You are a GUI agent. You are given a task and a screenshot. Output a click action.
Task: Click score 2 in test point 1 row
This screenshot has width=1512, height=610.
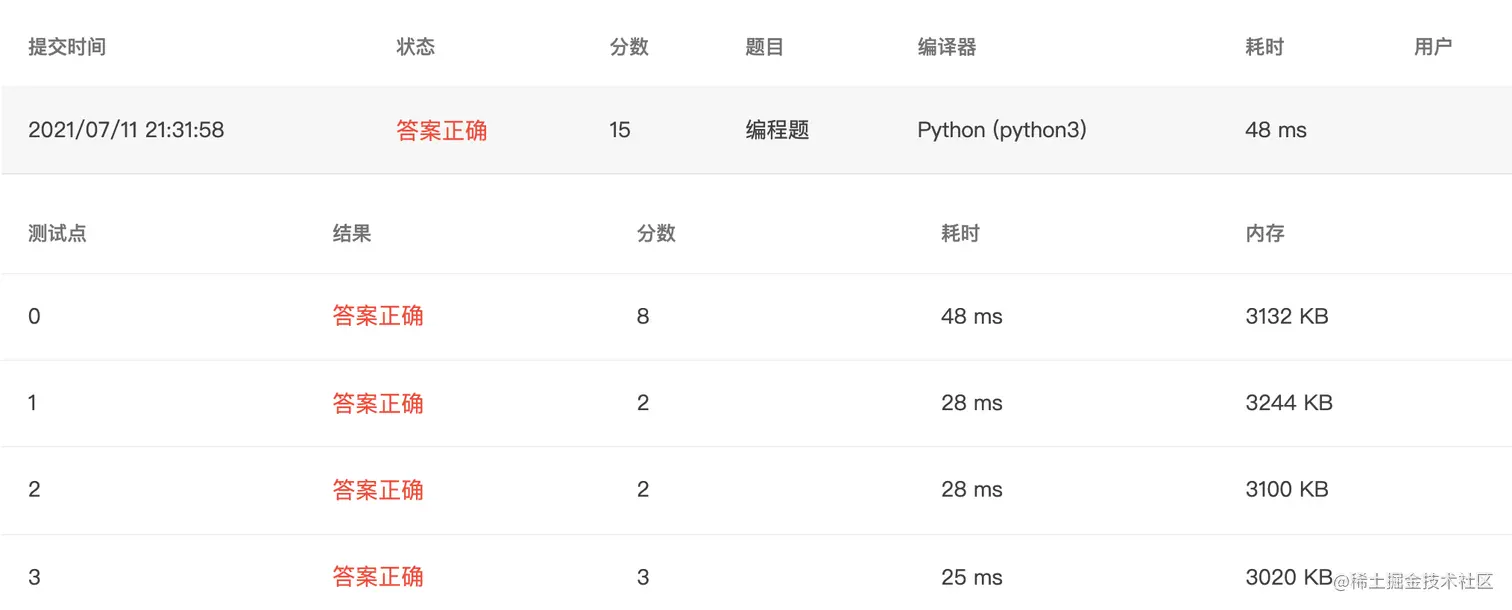tap(643, 403)
